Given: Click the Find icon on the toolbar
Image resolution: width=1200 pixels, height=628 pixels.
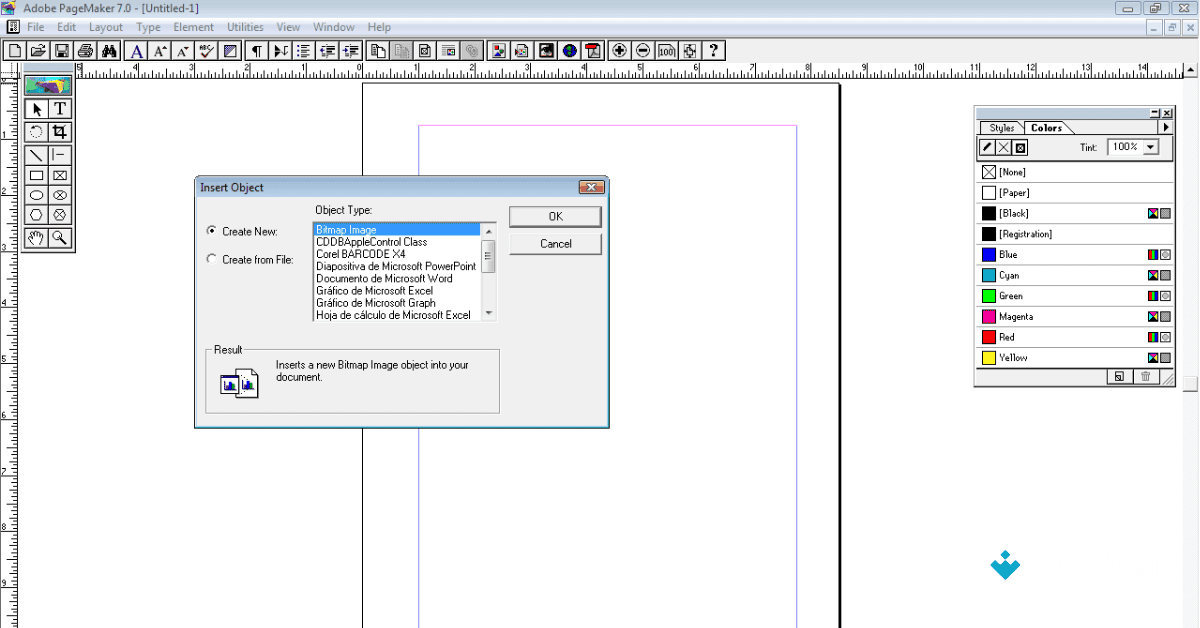Looking at the screenshot, I should (x=110, y=50).
